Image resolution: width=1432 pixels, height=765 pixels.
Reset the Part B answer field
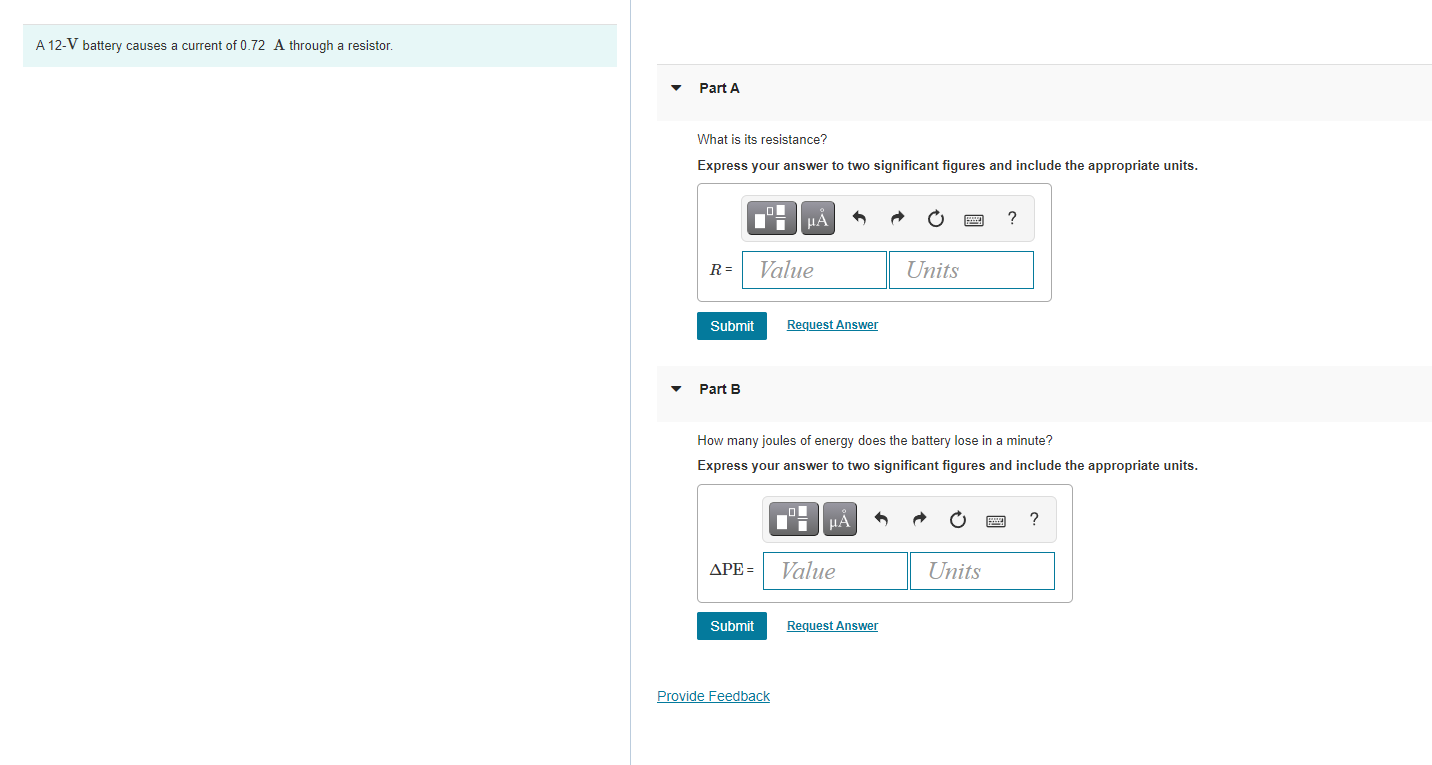pyautogui.click(x=957, y=519)
